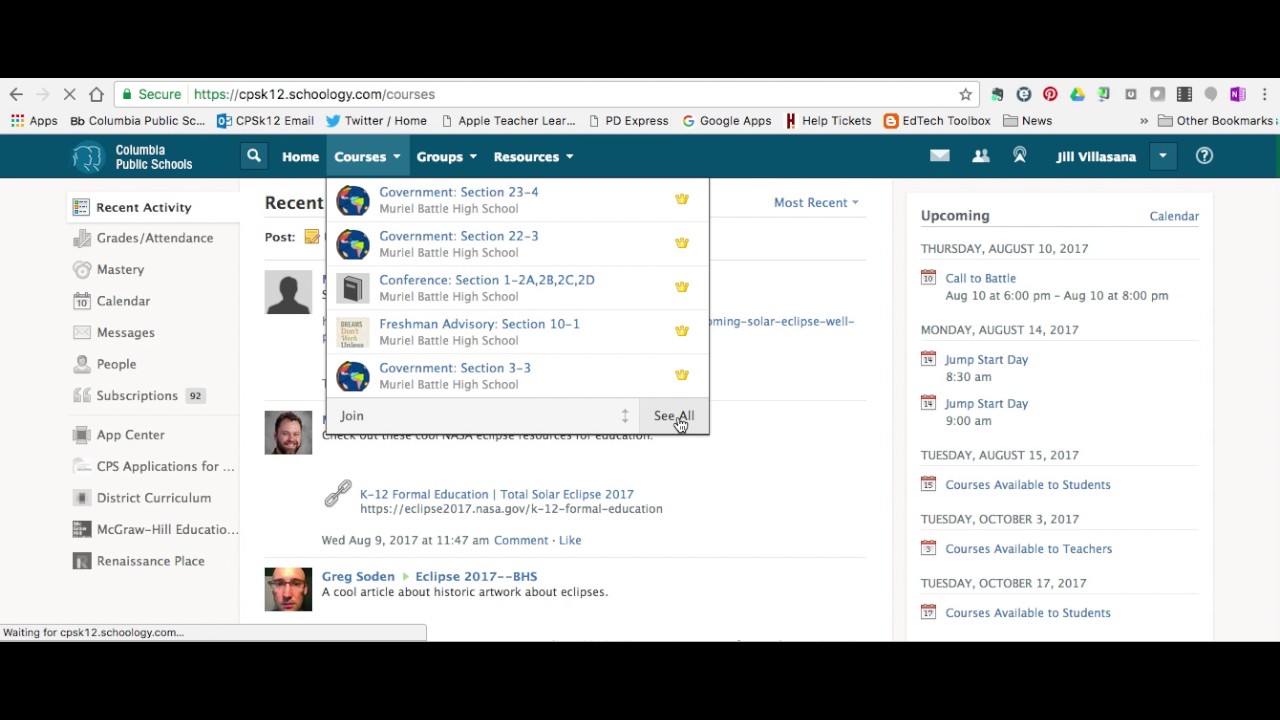Click Greg Soden's profile photo thumbnail

288,588
